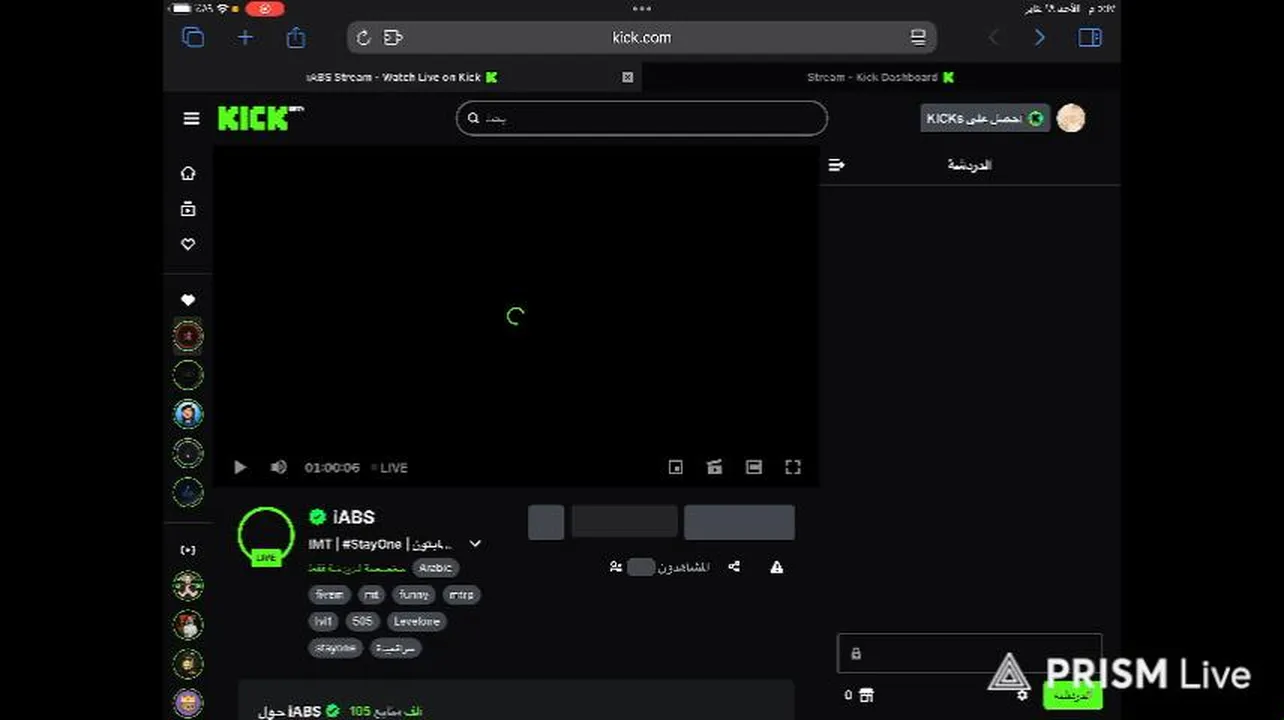This screenshot has height=720, width=1284.
Task: Click the live broadcast icon in sidebar
Action: click(x=188, y=550)
